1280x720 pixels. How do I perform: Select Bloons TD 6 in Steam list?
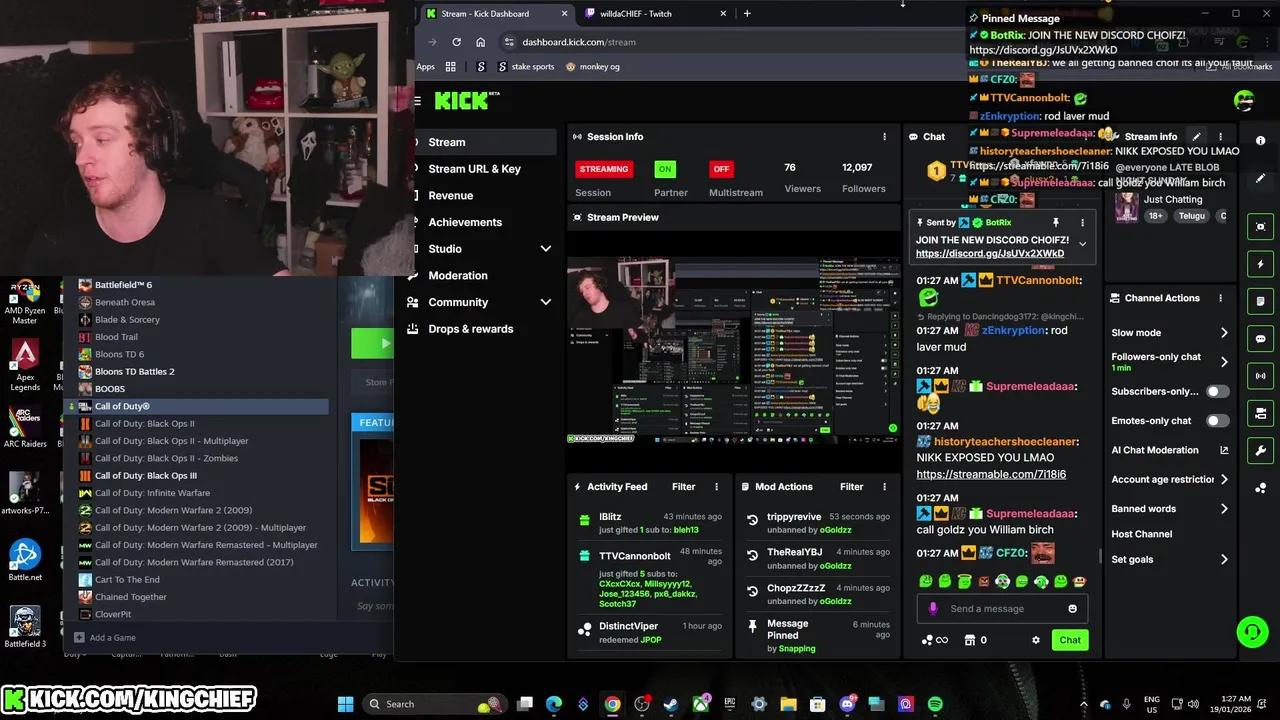[119, 354]
